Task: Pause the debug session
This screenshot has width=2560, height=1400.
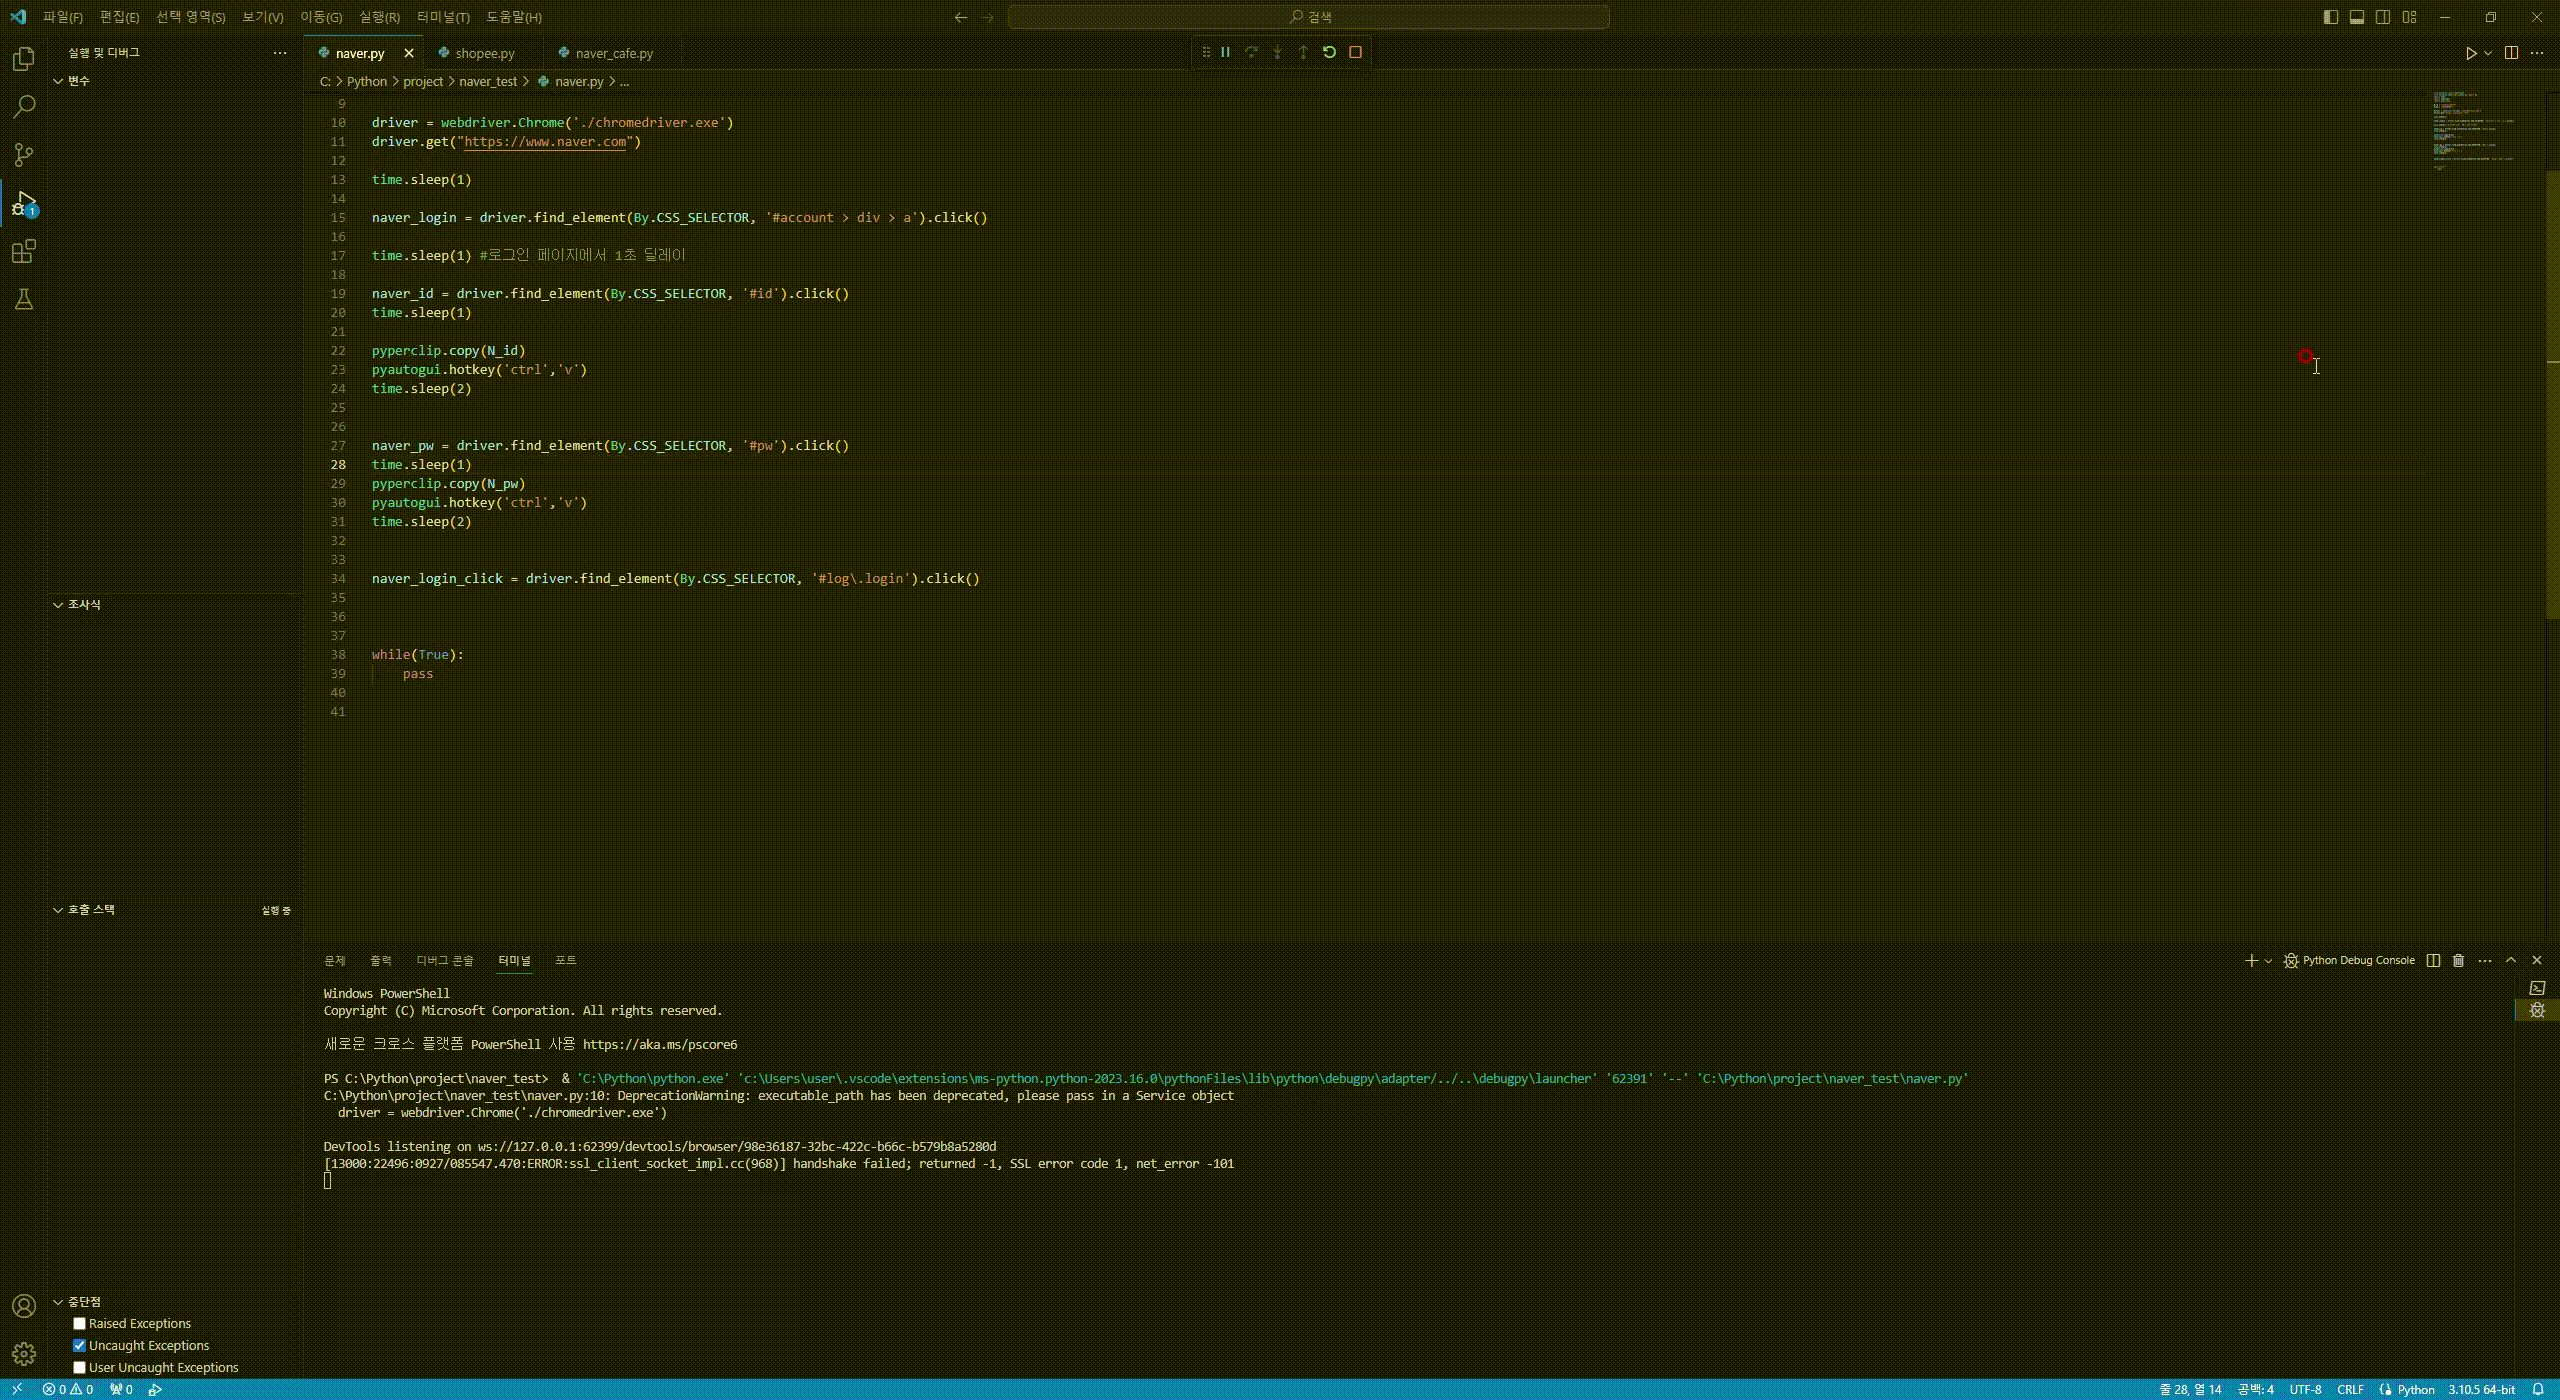Action: 1225,52
